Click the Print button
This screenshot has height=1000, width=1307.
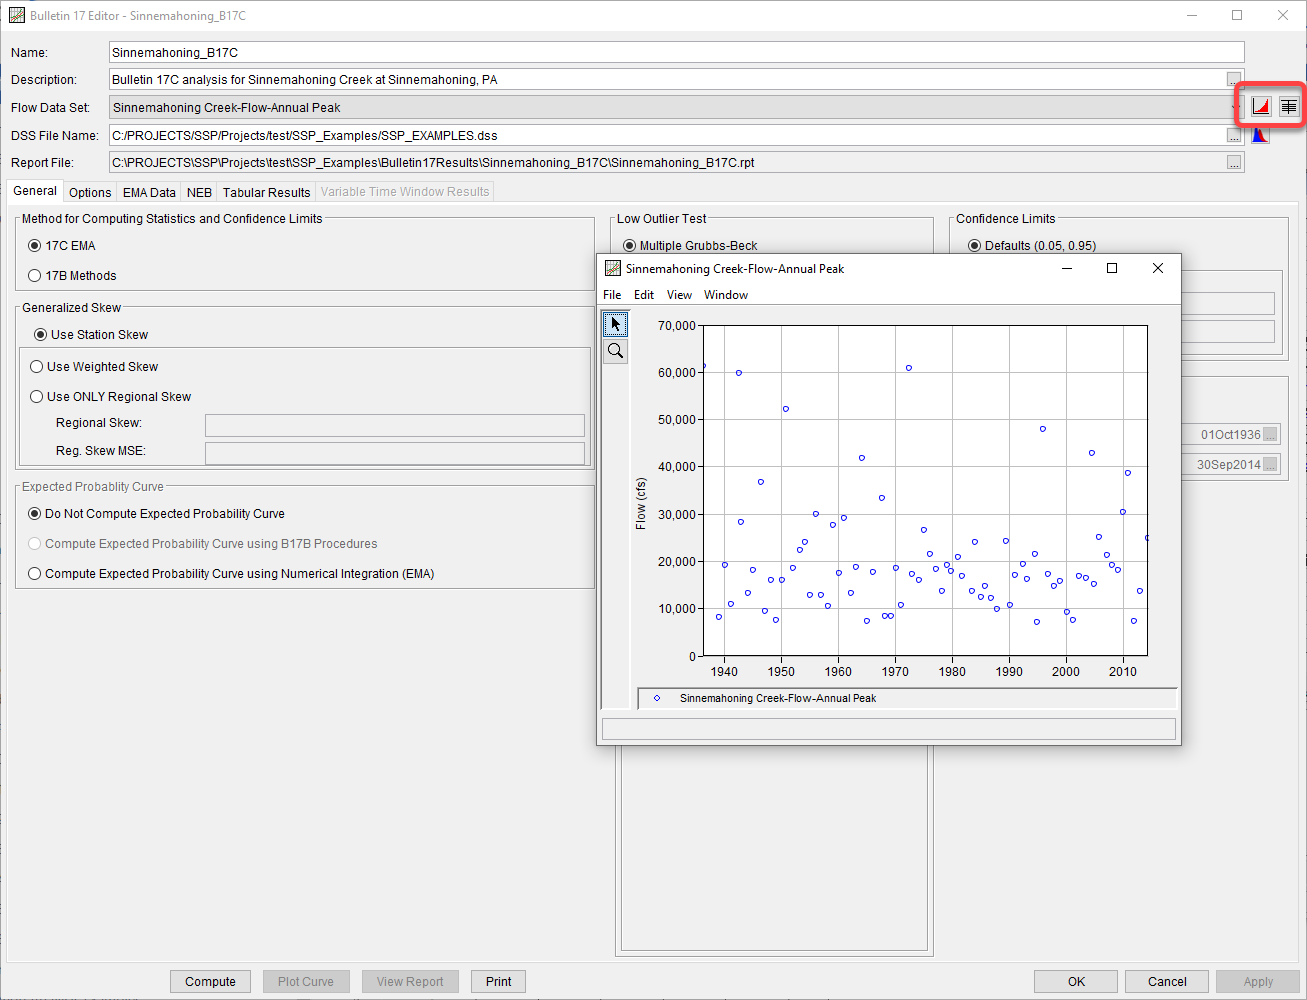498,982
